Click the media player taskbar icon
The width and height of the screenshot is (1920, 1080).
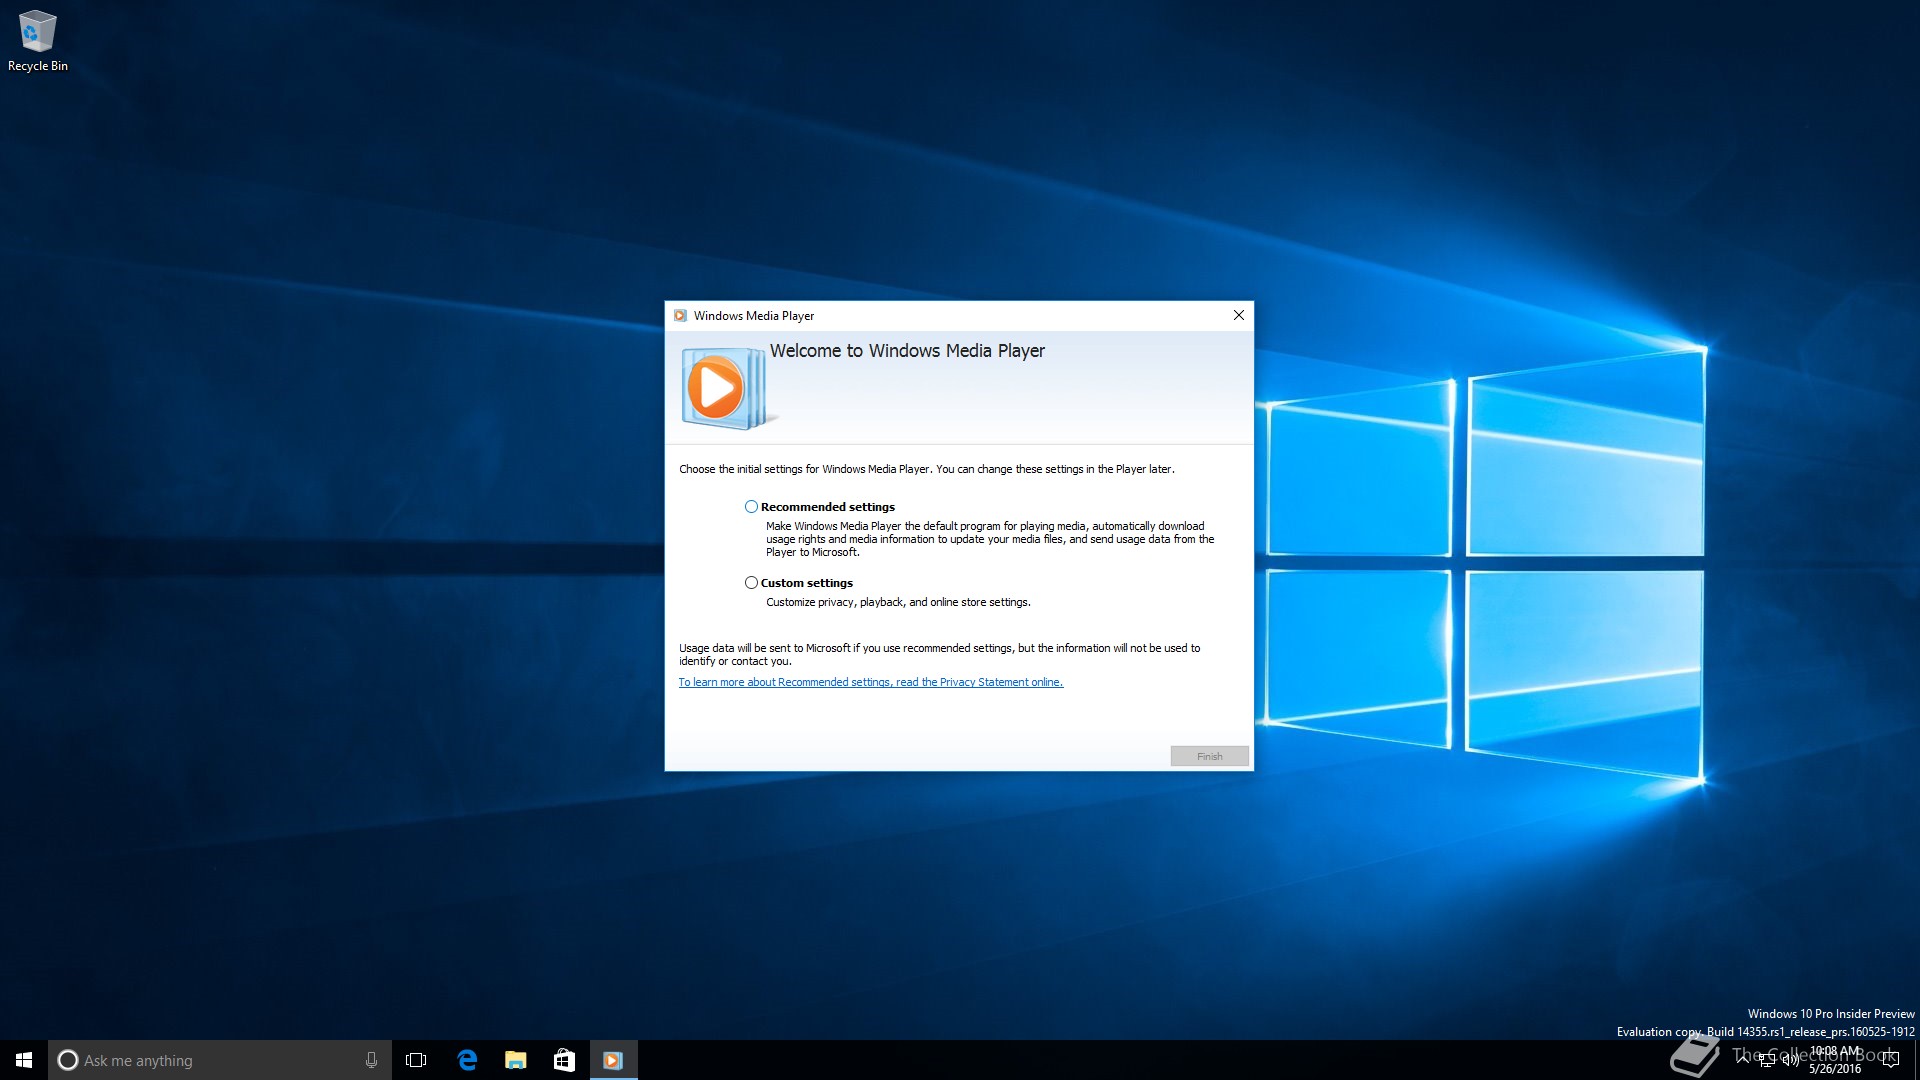pos(613,1059)
